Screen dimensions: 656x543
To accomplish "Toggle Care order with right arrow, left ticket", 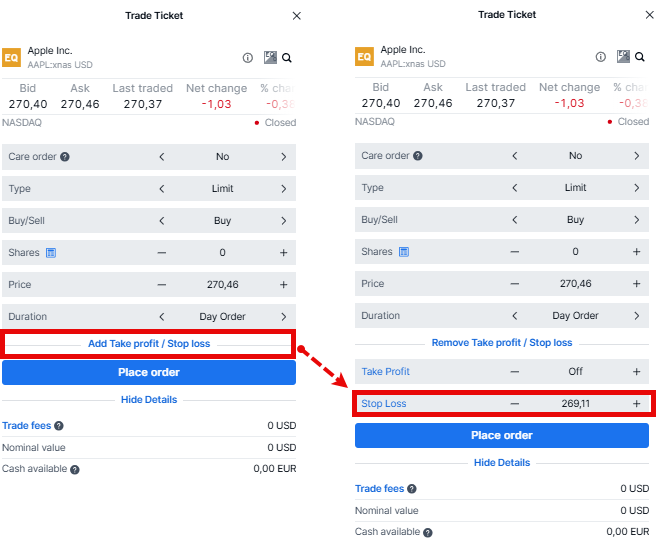I will coord(283,157).
